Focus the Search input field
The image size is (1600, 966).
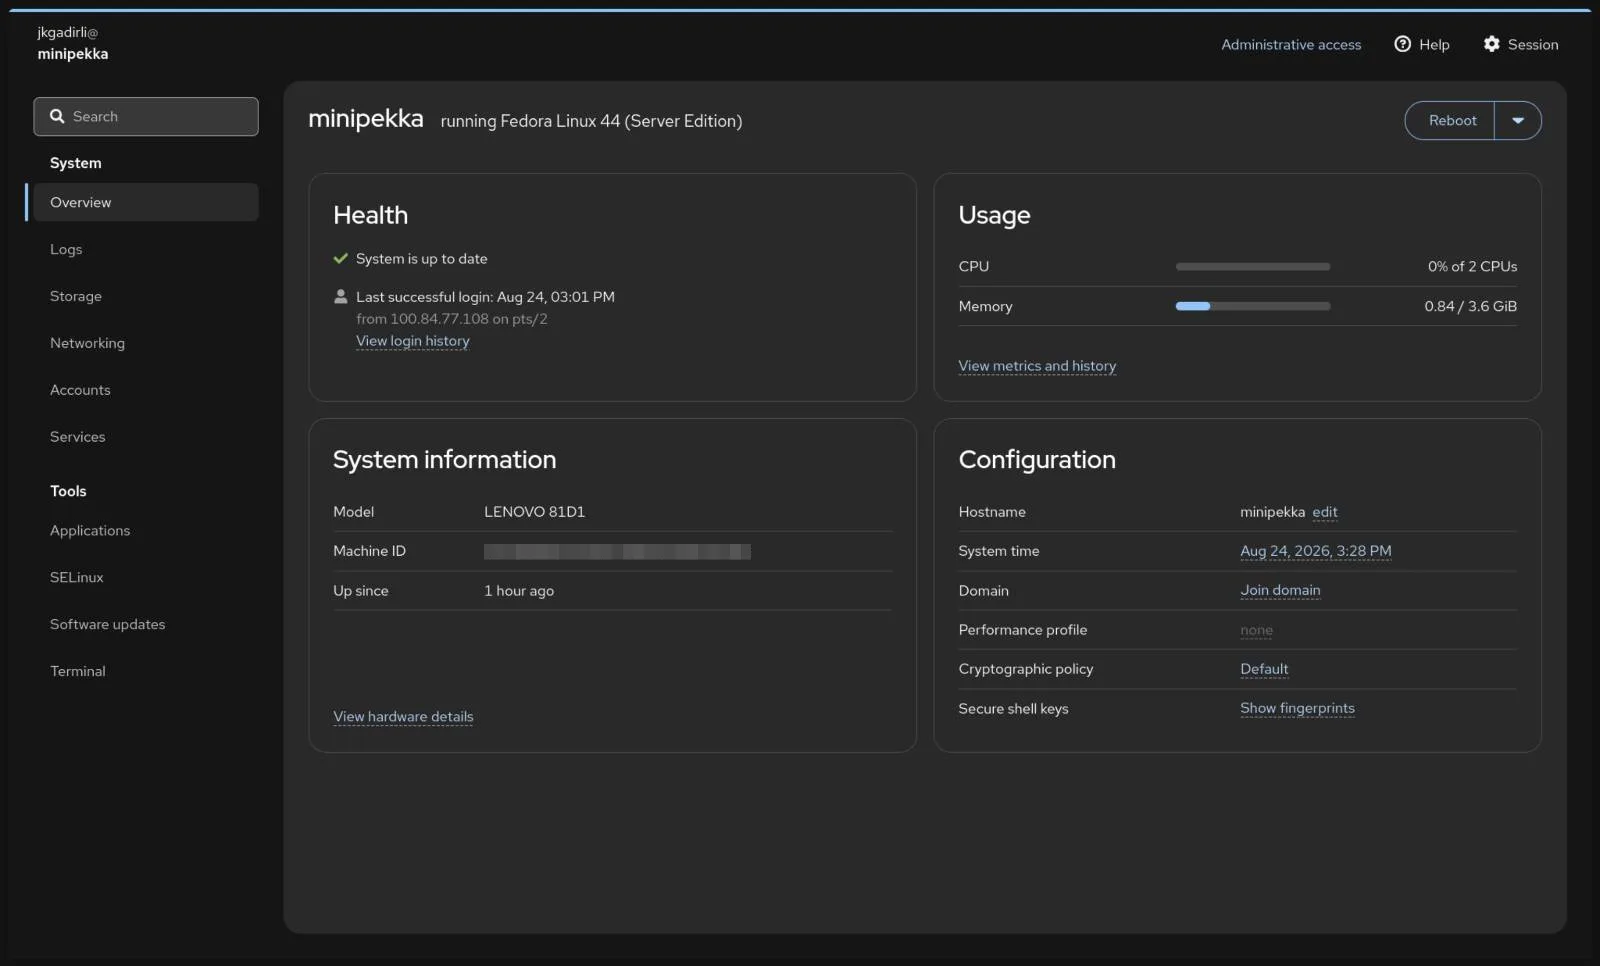click(146, 116)
